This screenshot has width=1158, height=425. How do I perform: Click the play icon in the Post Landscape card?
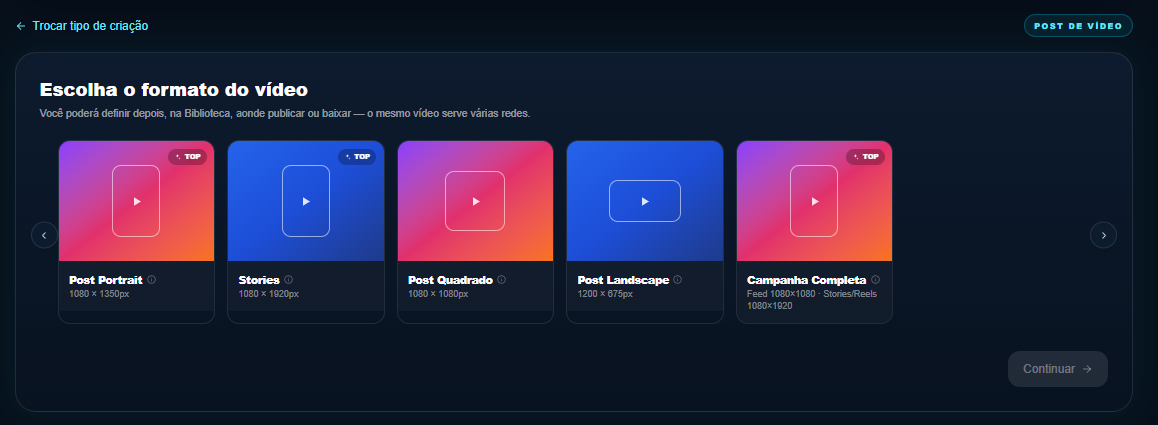(x=645, y=201)
